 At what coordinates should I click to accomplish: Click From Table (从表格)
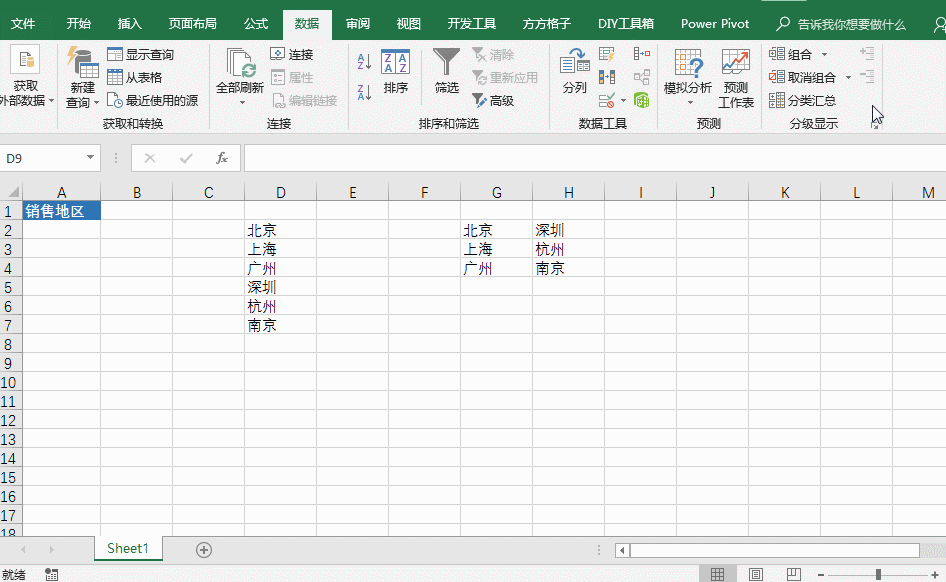pyautogui.click(x=135, y=77)
